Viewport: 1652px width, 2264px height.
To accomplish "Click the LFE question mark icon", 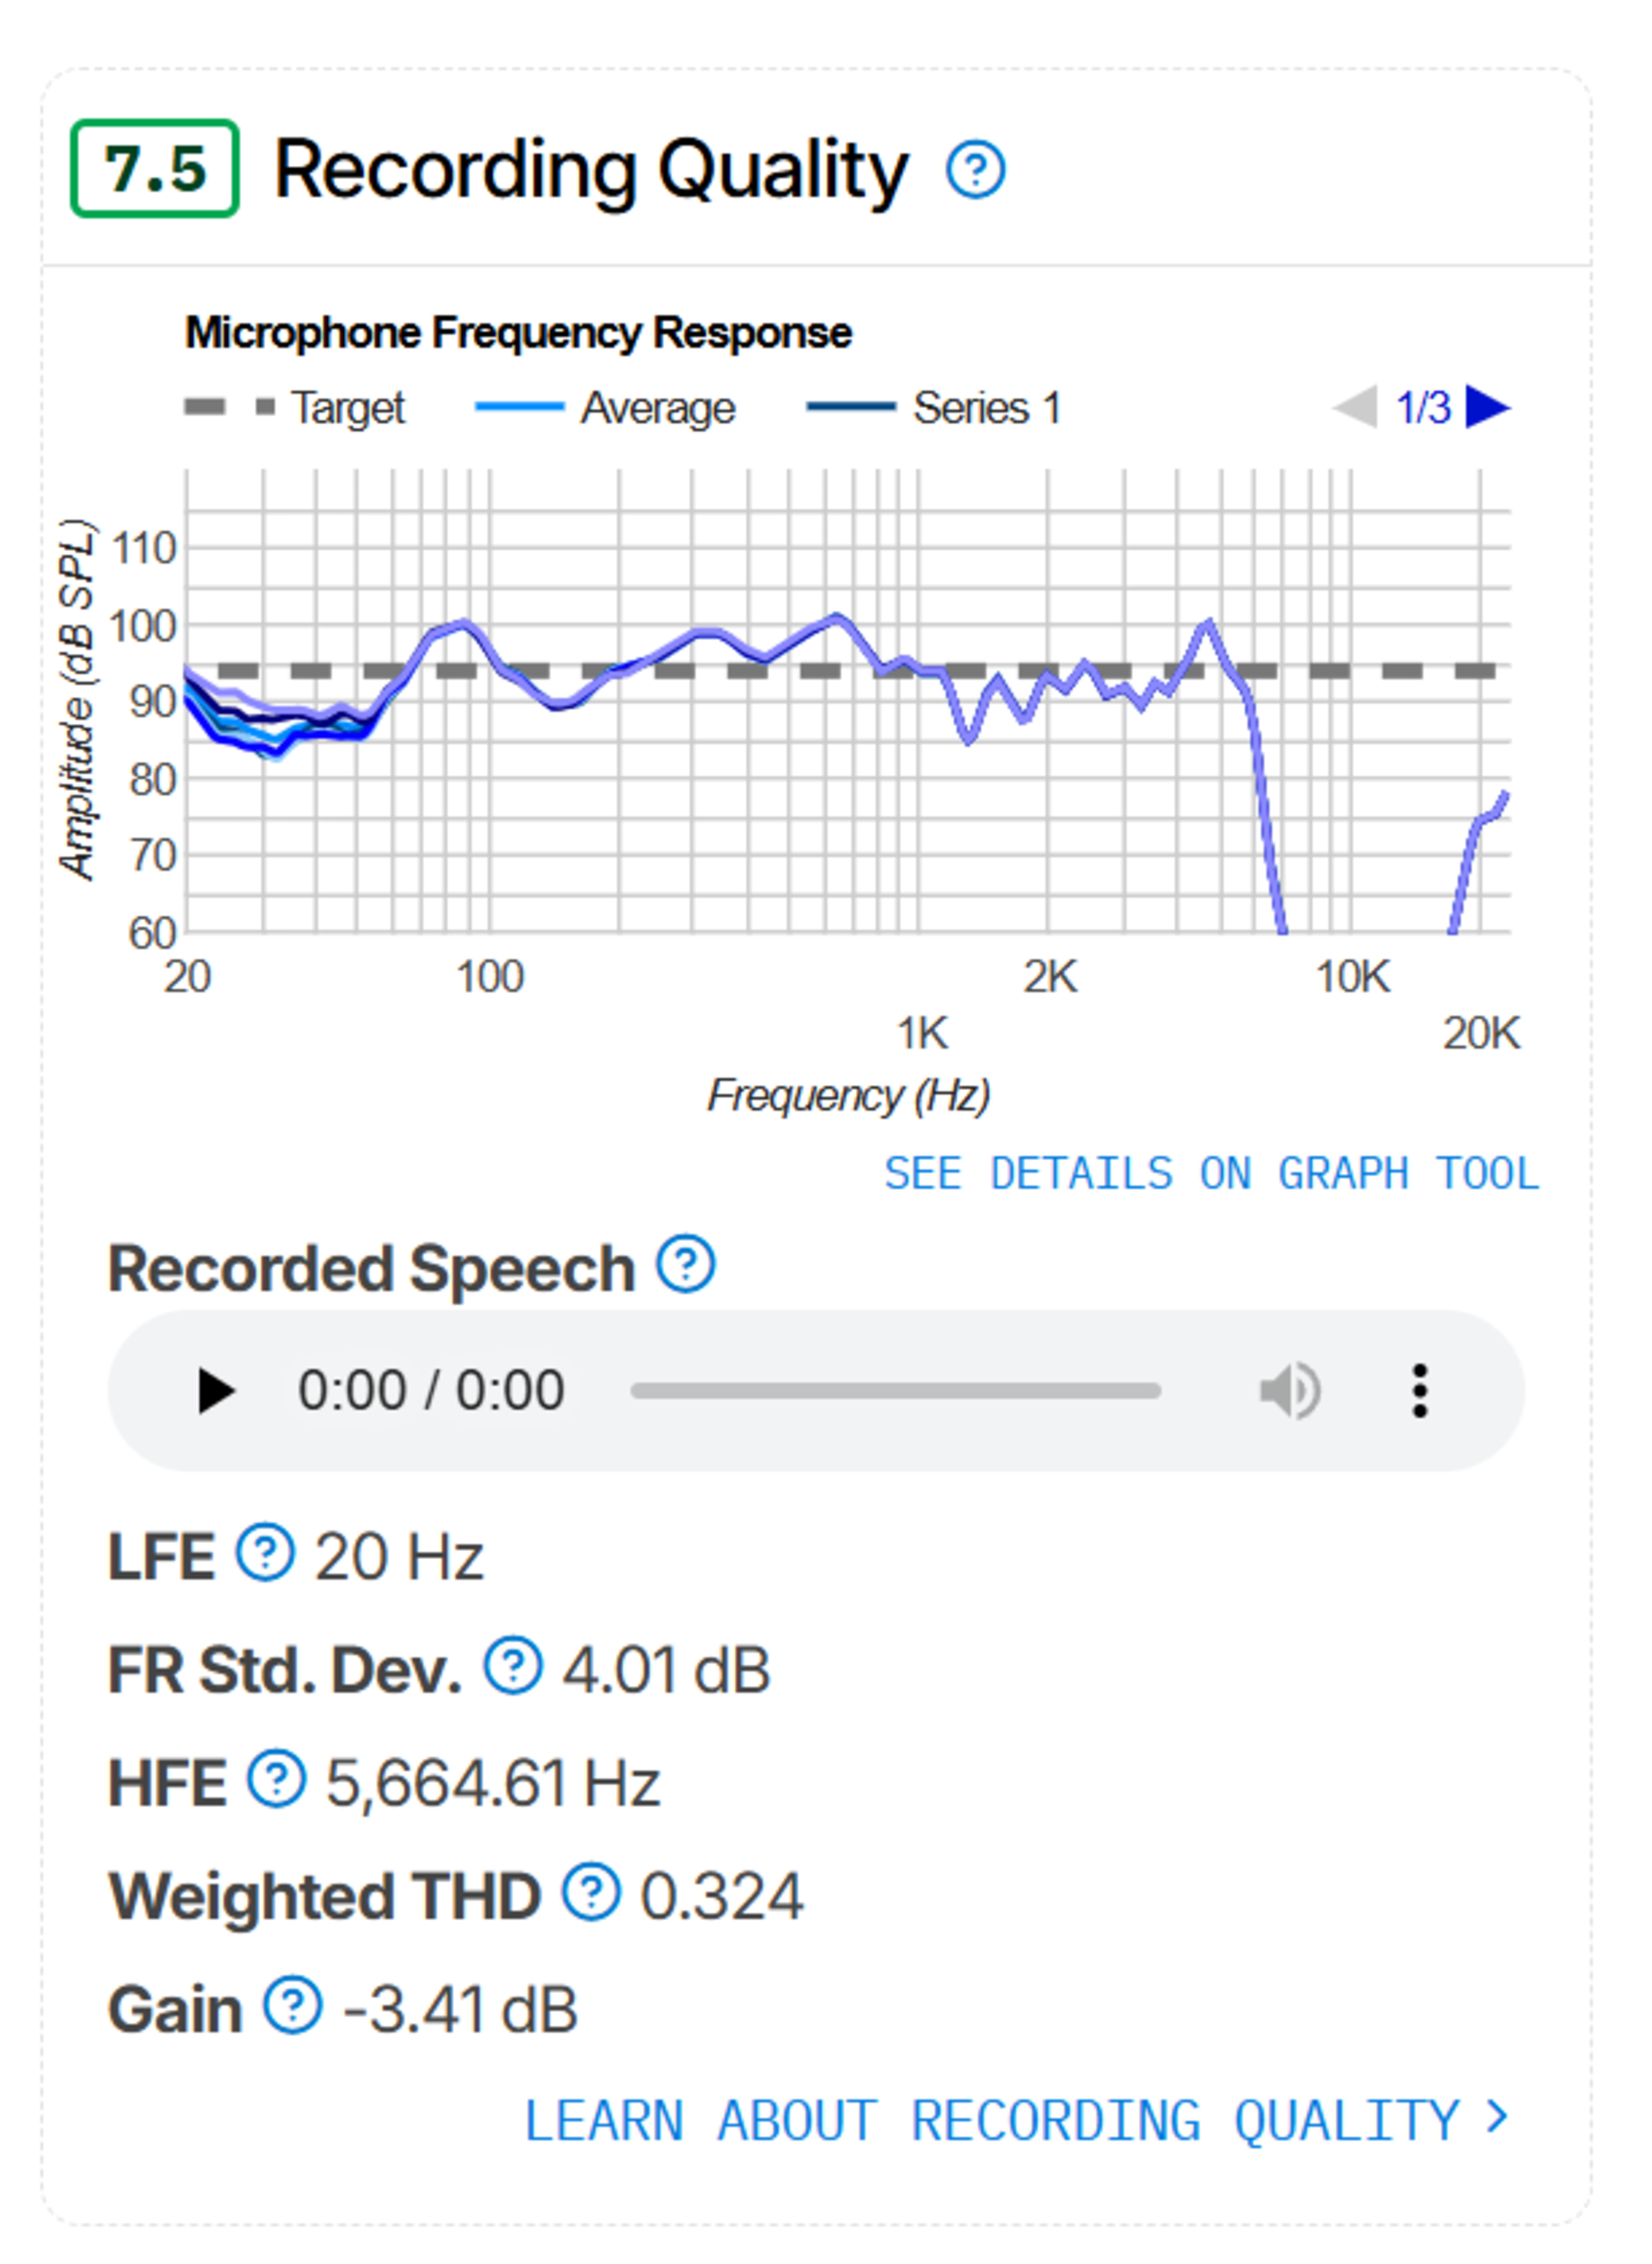I will coord(265,1552).
